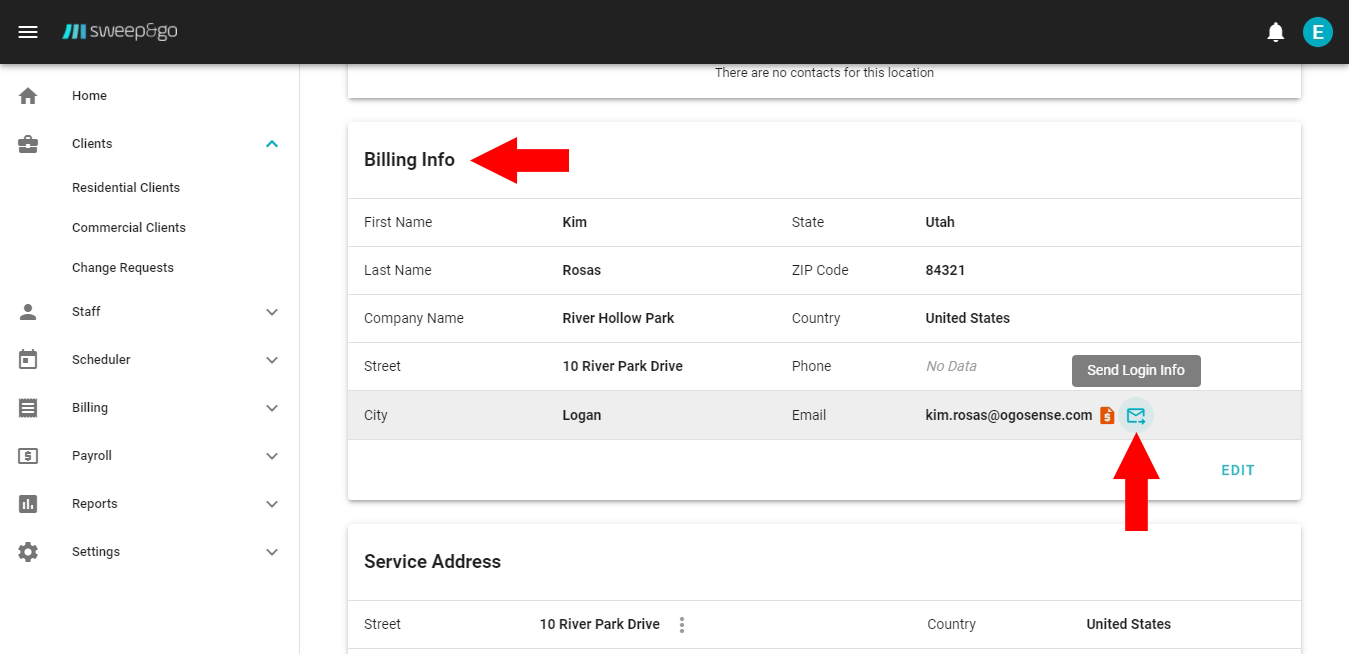Click the kim.rosas@ogosense.com email address

1008,415
